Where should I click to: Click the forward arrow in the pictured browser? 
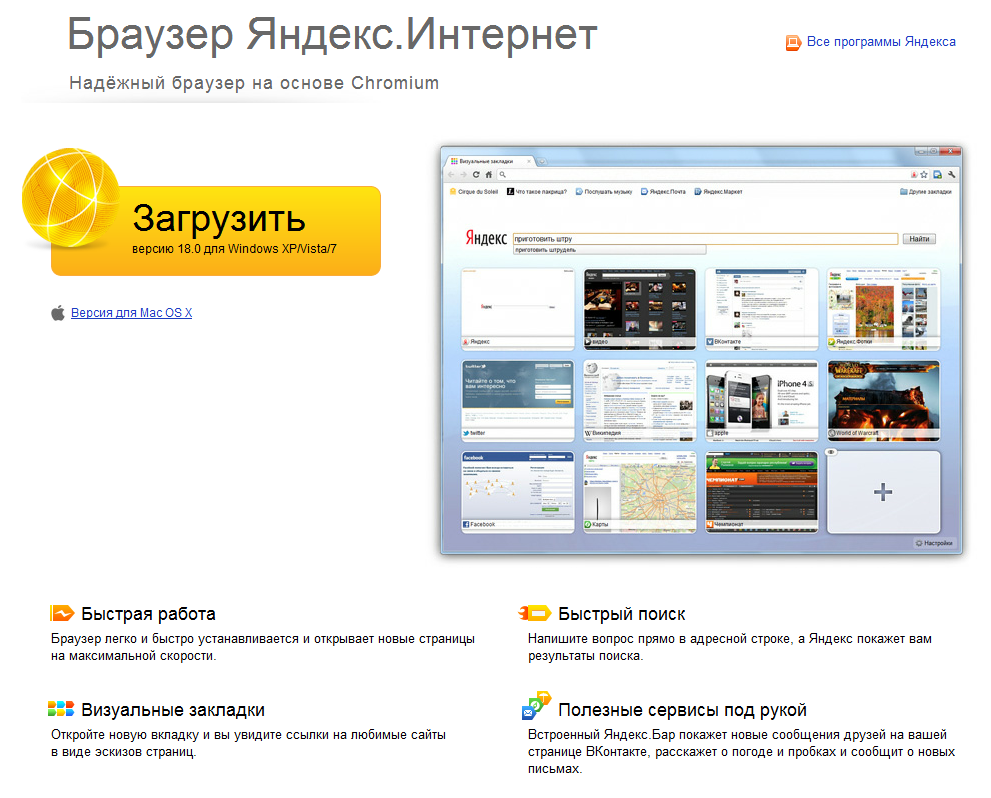tap(463, 174)
